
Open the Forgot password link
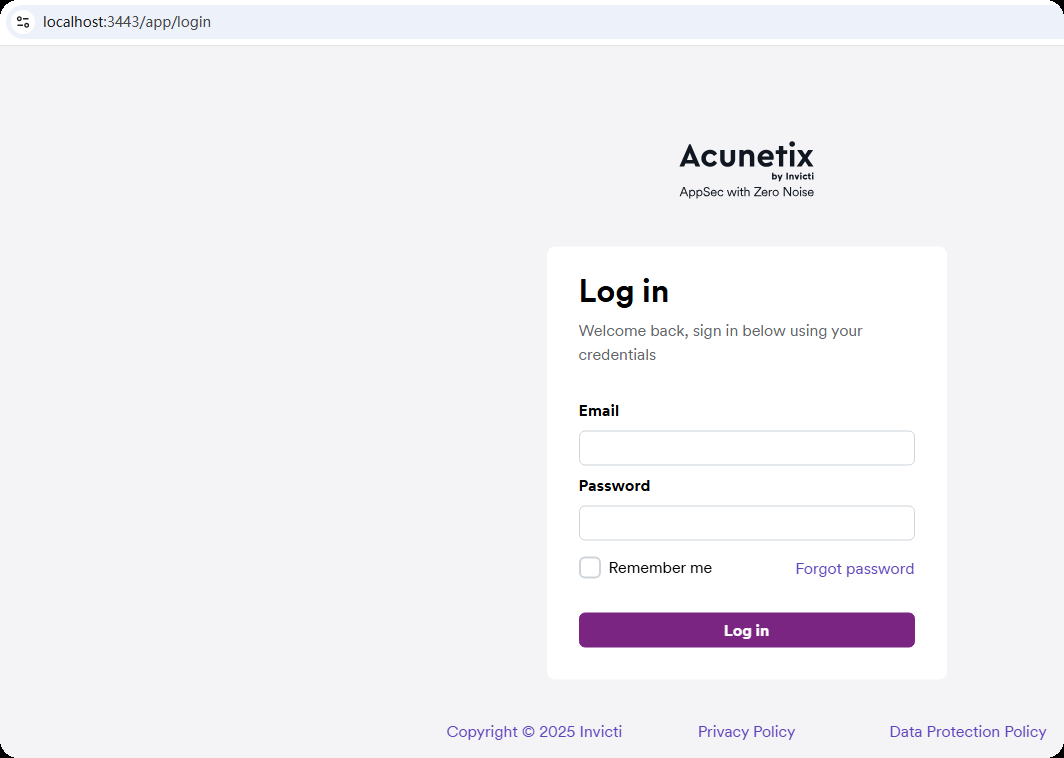pyautogui.click(x=854, y=569)
